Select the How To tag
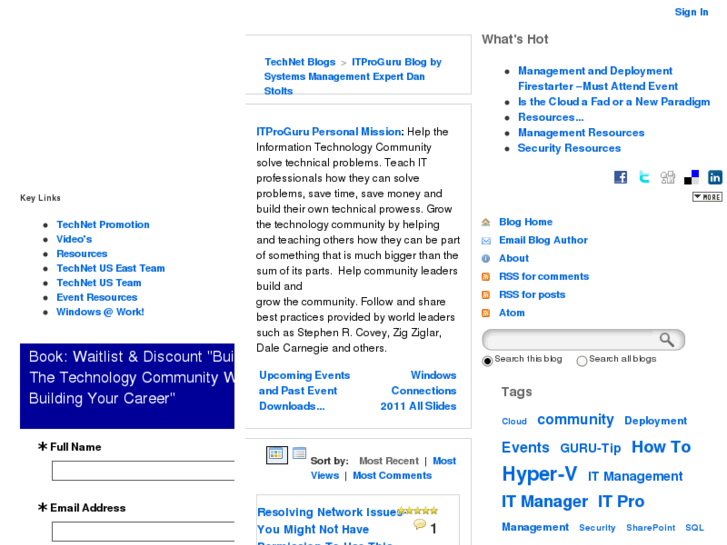 coord(661,447)
